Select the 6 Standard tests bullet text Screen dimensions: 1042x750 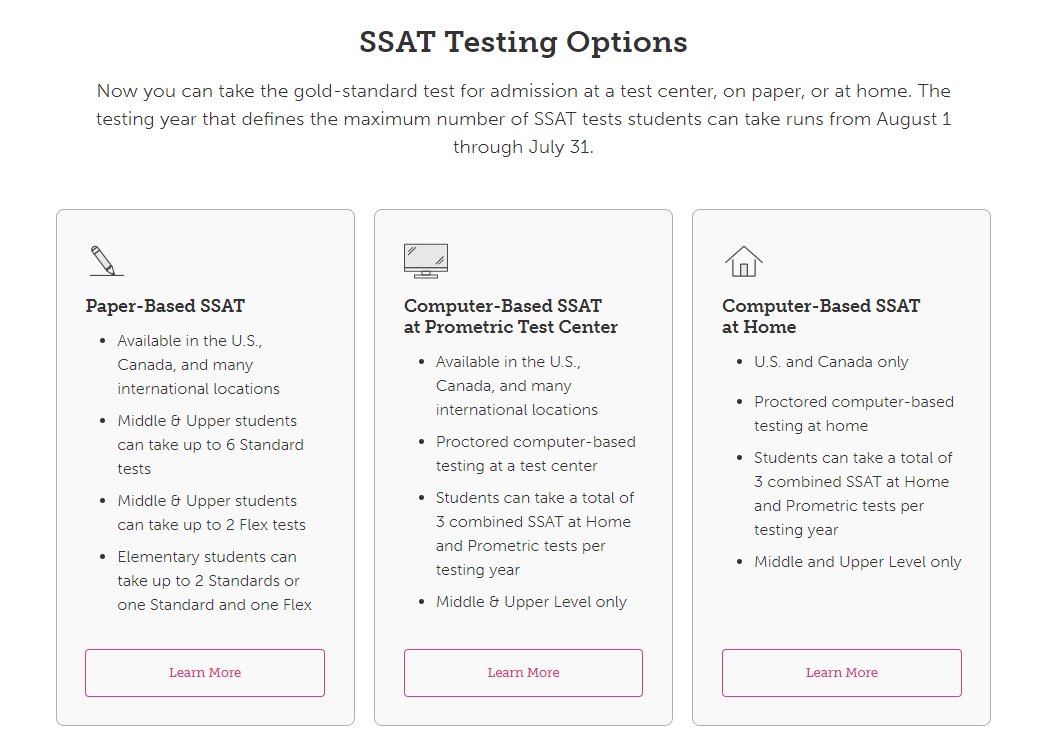[211, 444]
